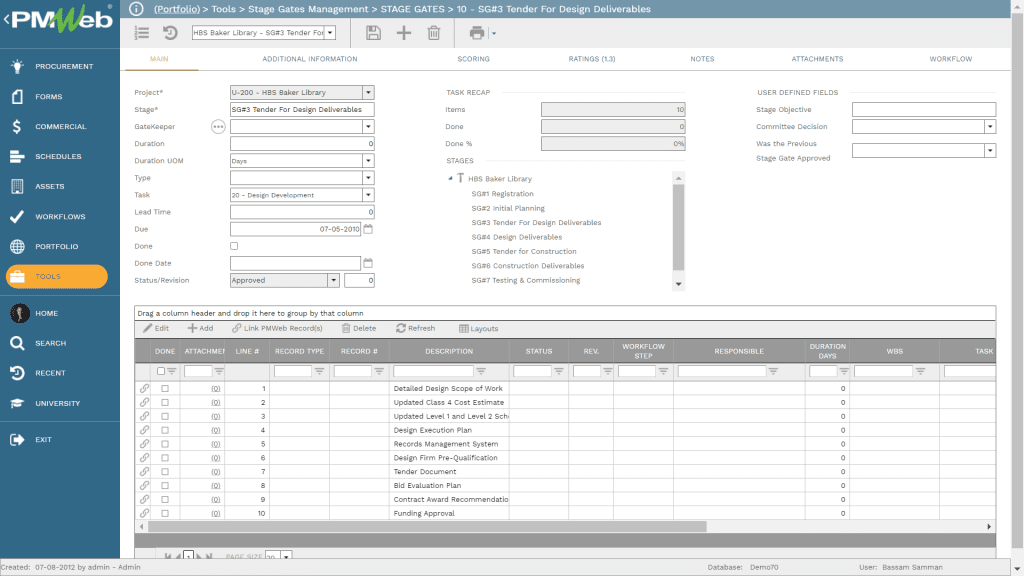
Task: Open the Procurement module in sidebar
Action: coord(54,67)
